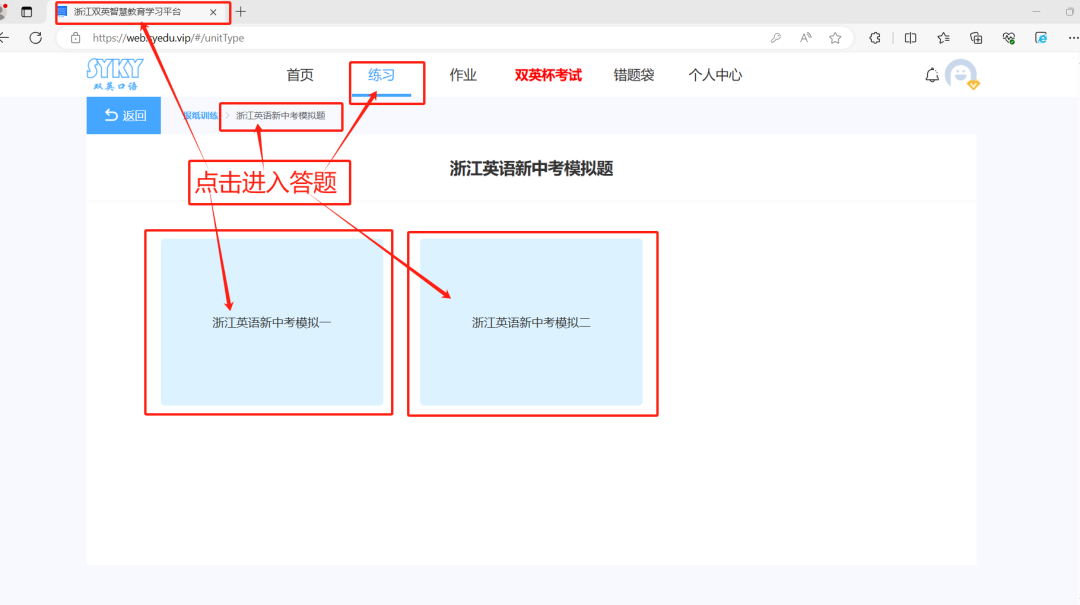Viewport: 1080px width, 605px height.
Task: Click the browser address bar URL
Action: (168, 38)
